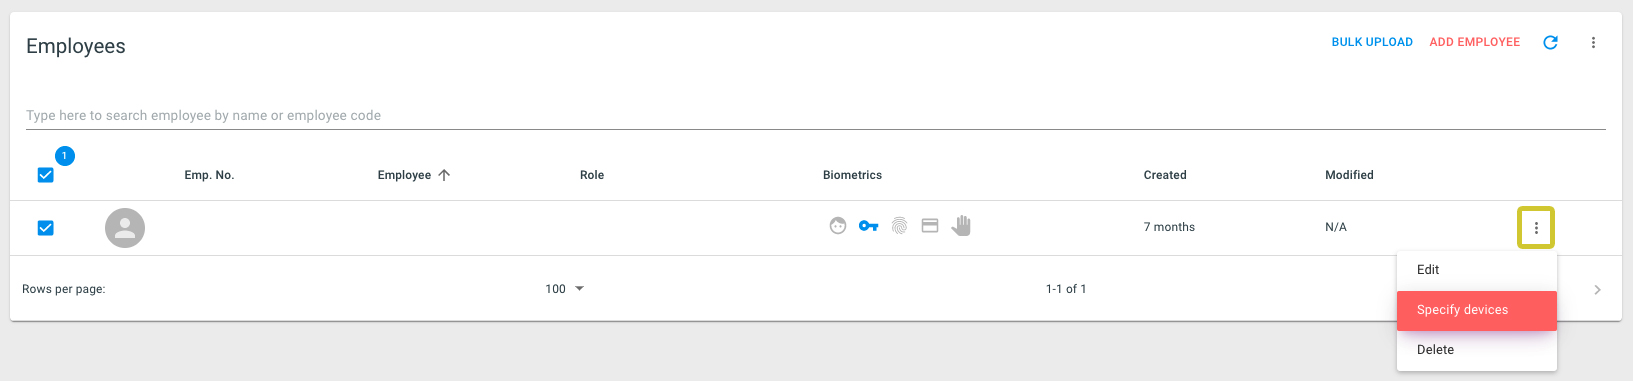Open the header more-options kebab menu

tap(1593, 42)
